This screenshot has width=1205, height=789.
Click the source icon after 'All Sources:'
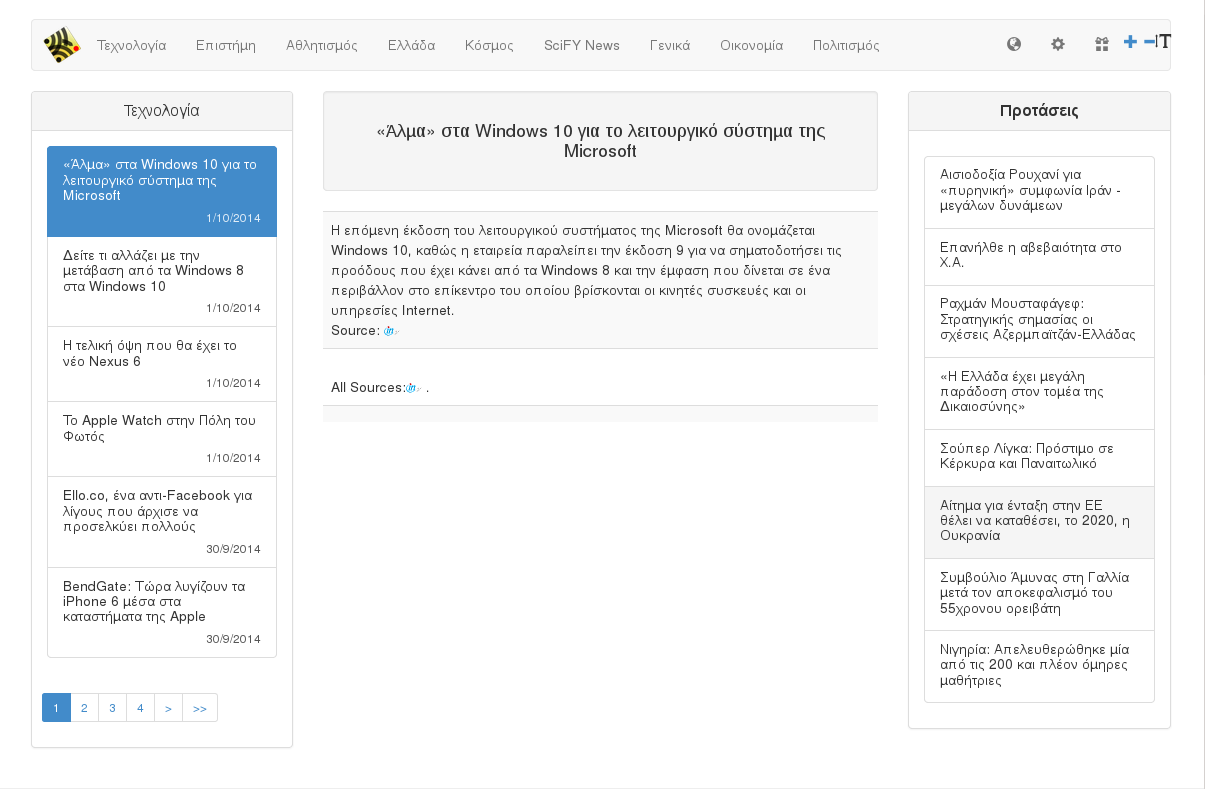pyautogui.click(x=413, y=388)
